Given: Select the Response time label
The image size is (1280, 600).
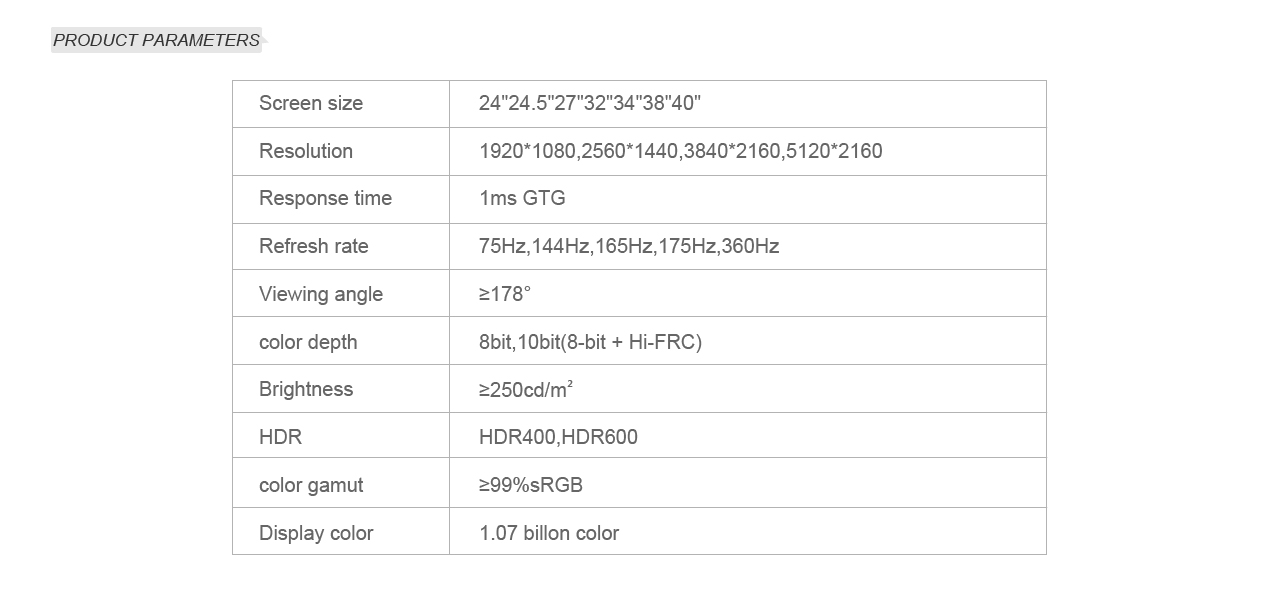Looking at the screenshot, I should coord(325,198).
